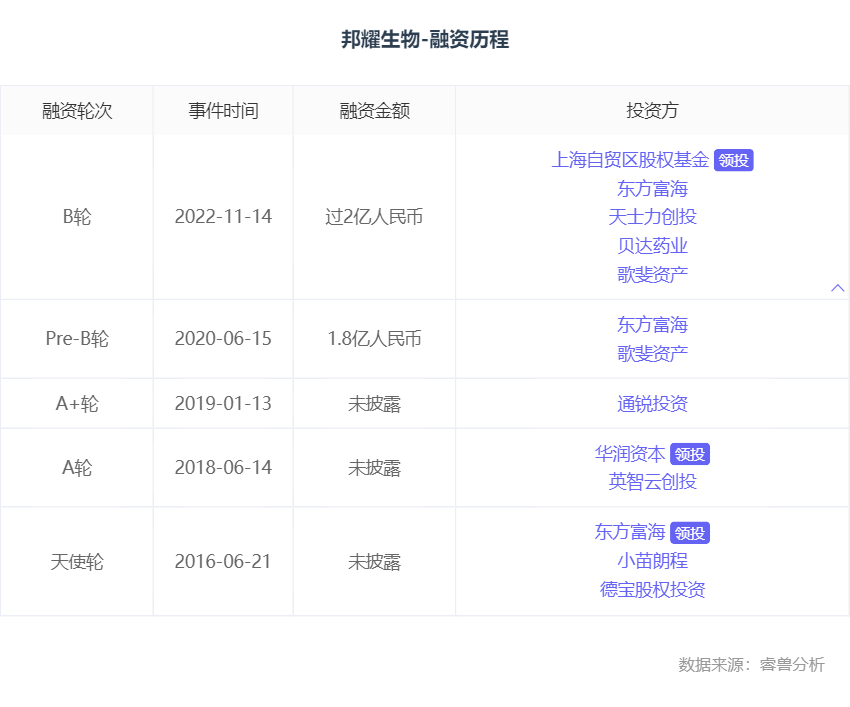Click 未披露 in the 天使轮 row
The image size is (850, 707).
click(375, 562)
